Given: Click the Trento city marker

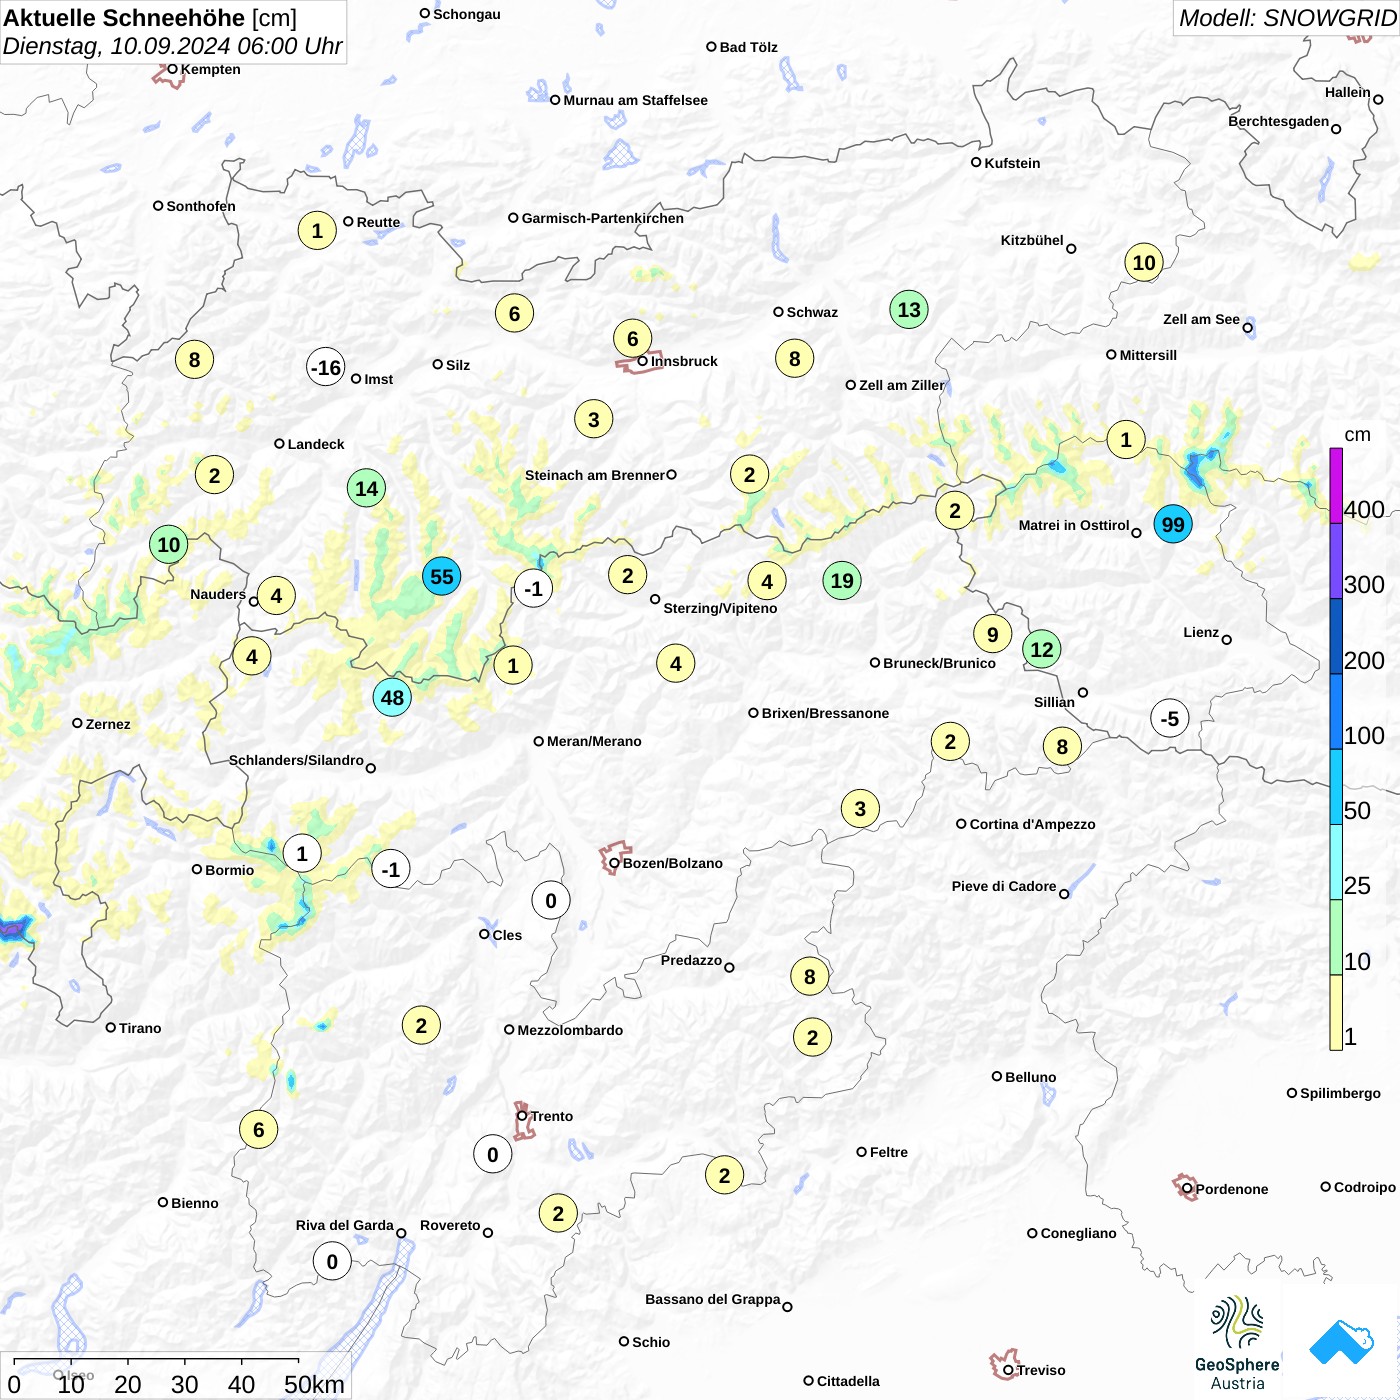Looking at the screenshot, I should [522, 1116].
